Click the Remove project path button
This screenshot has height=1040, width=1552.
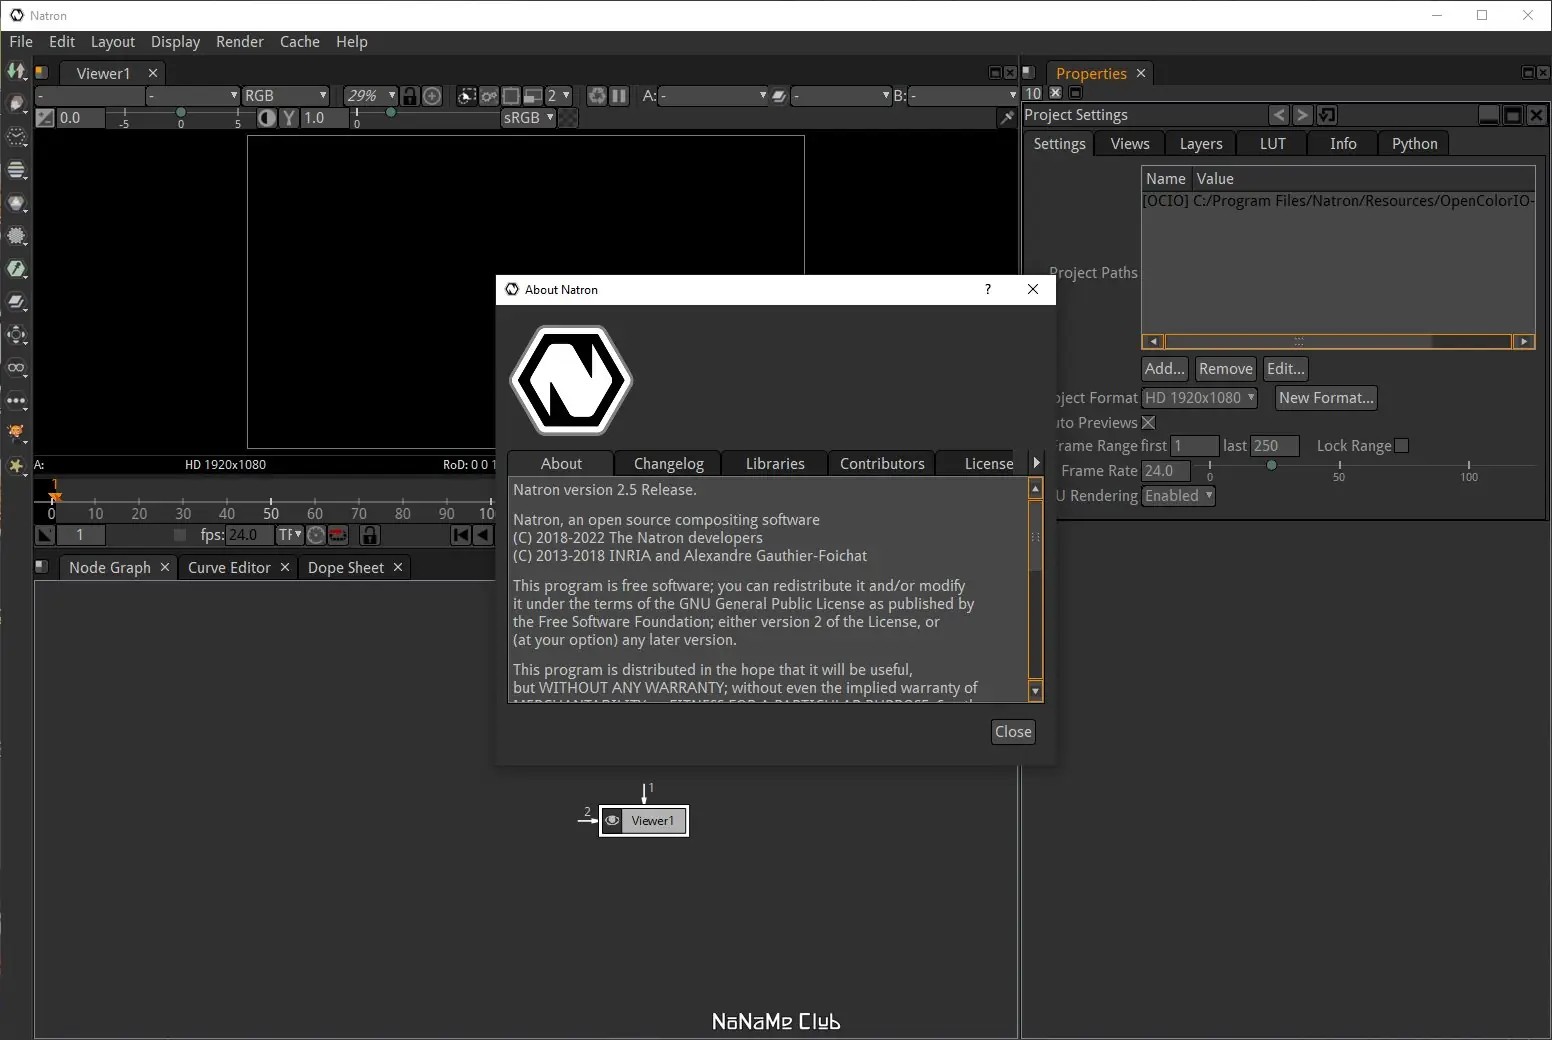(x=1225, y=369)
